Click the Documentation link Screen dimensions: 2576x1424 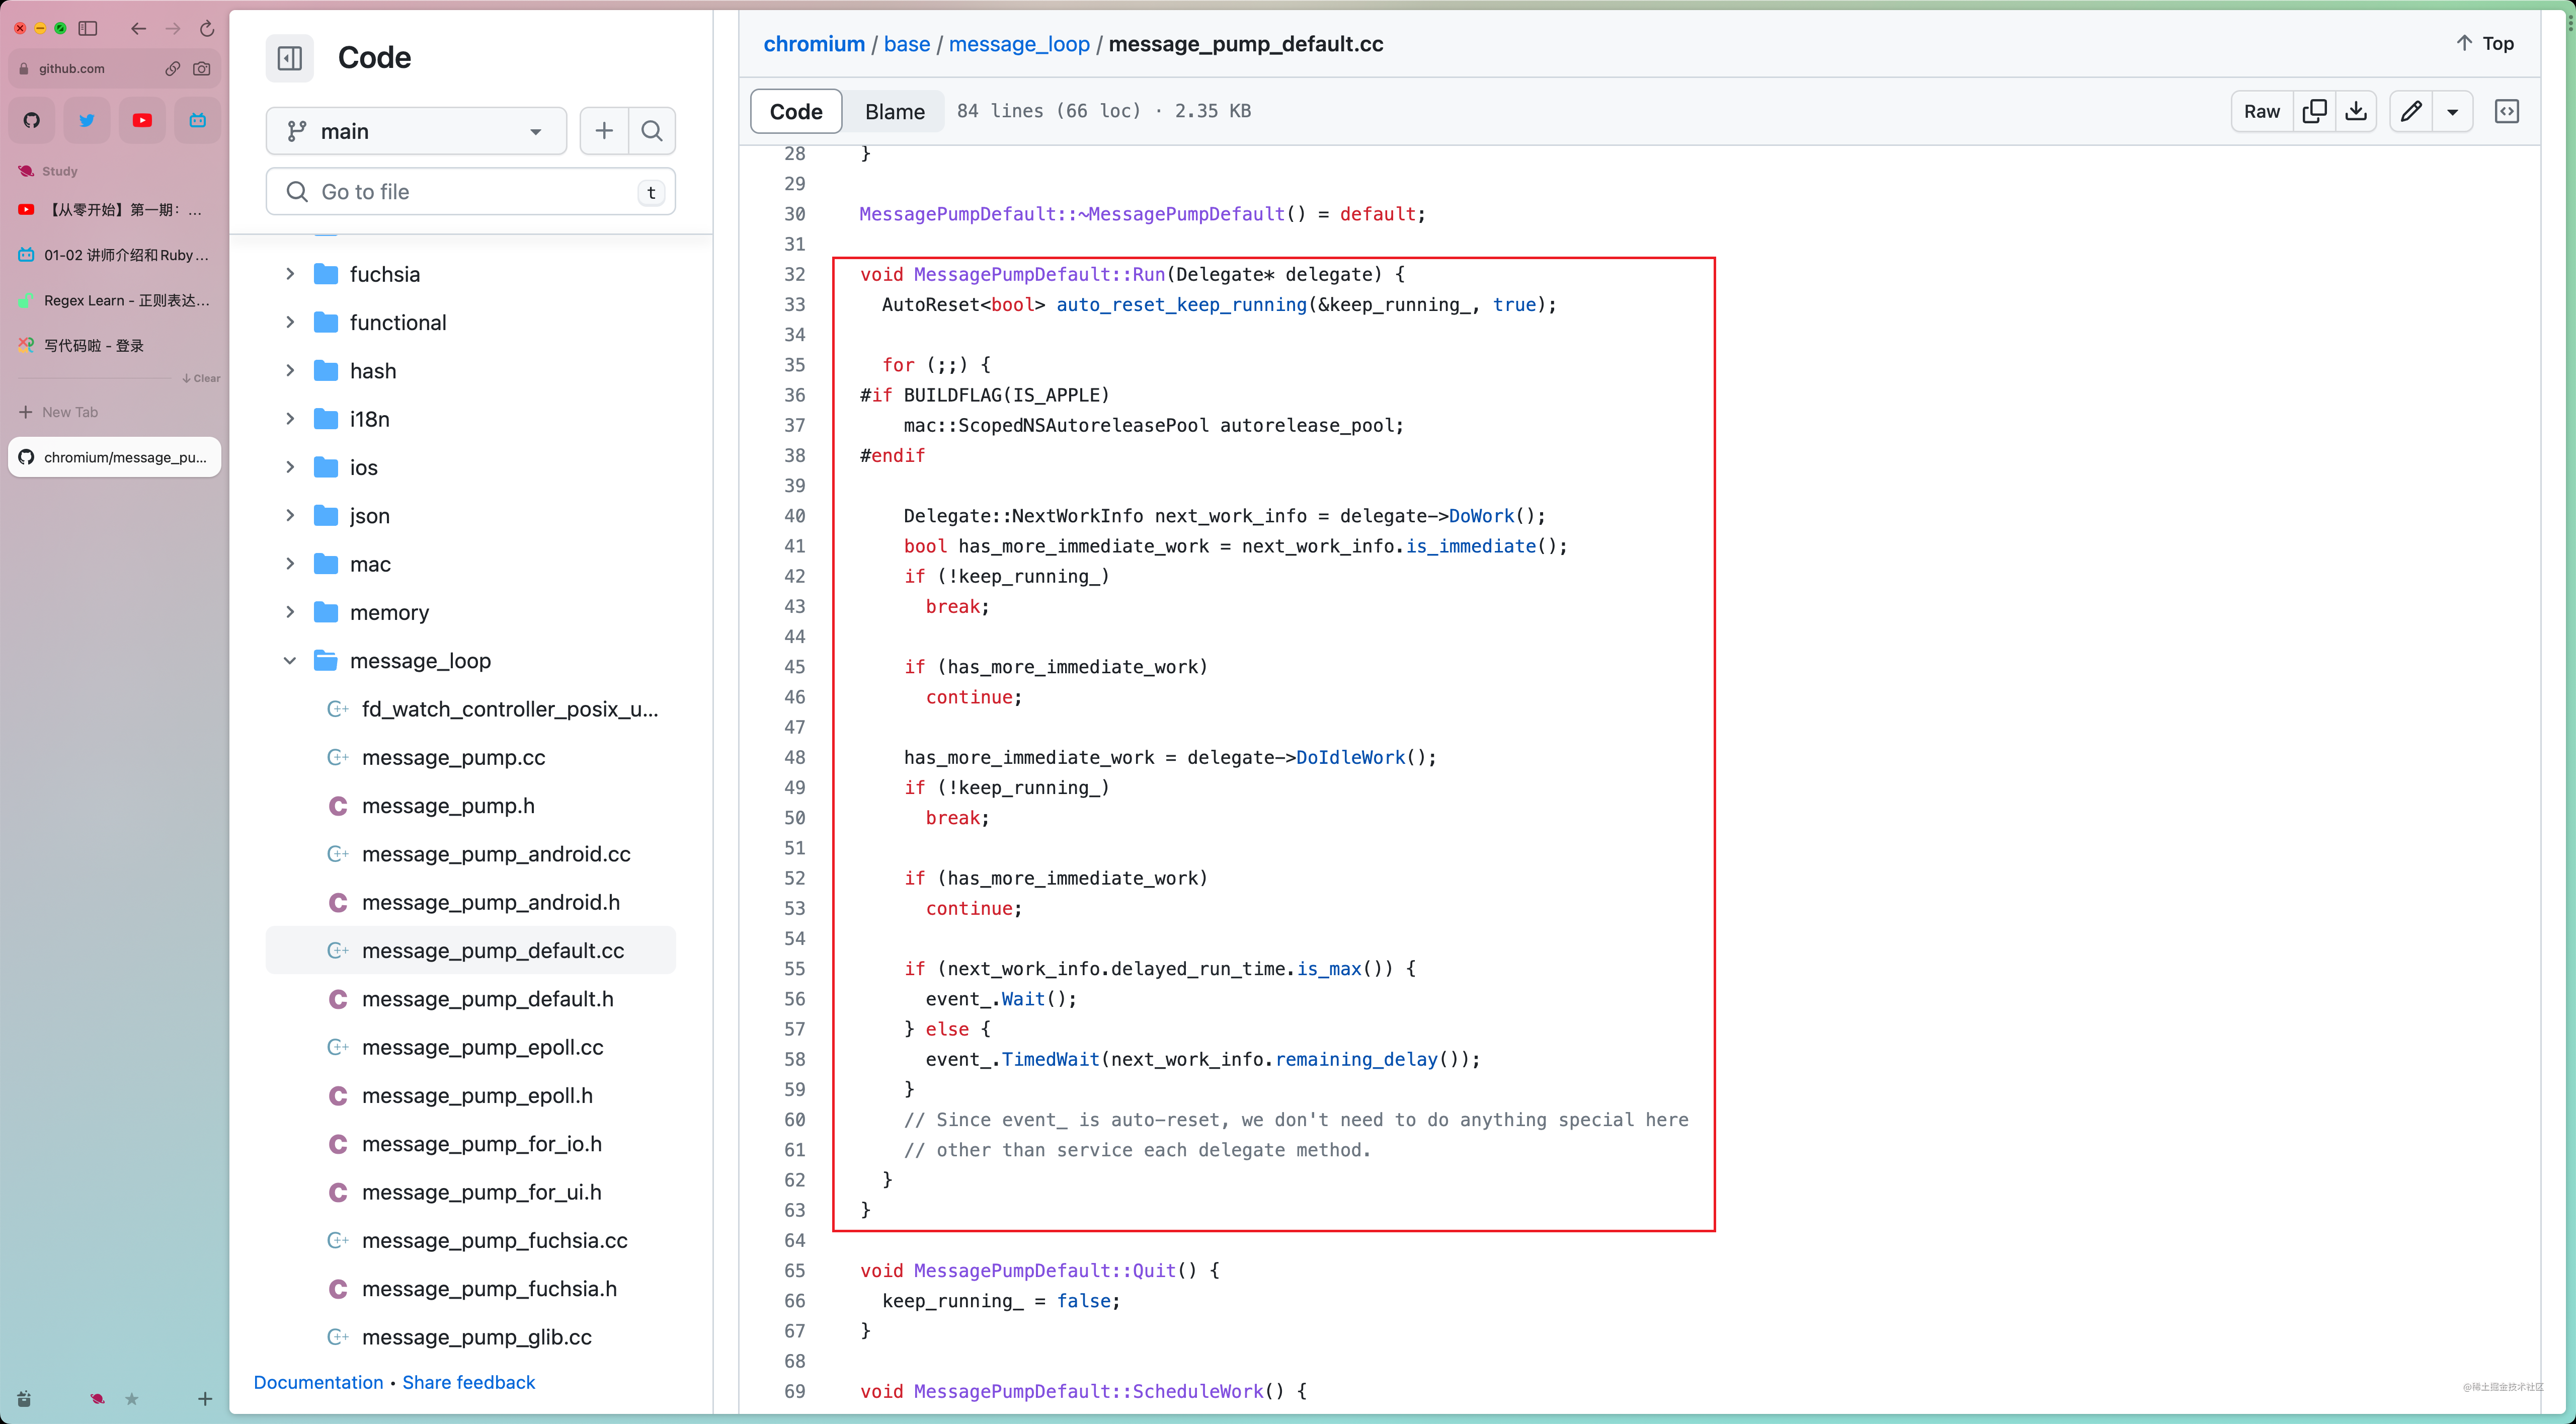click(318, 1382)
